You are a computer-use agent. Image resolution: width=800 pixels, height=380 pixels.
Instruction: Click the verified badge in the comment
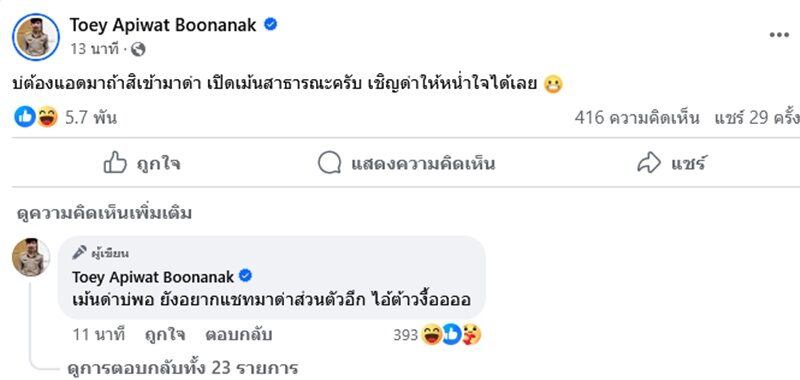245,276
